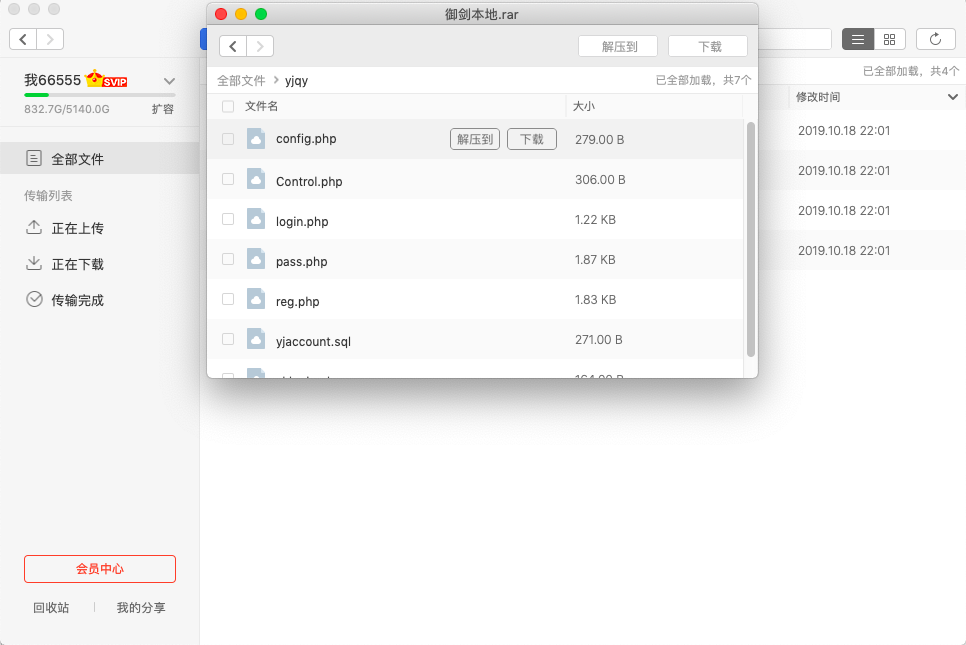Tick the pass.php checkbox
966x645 pixels.
pyautogui.click(x=228, y=260)
